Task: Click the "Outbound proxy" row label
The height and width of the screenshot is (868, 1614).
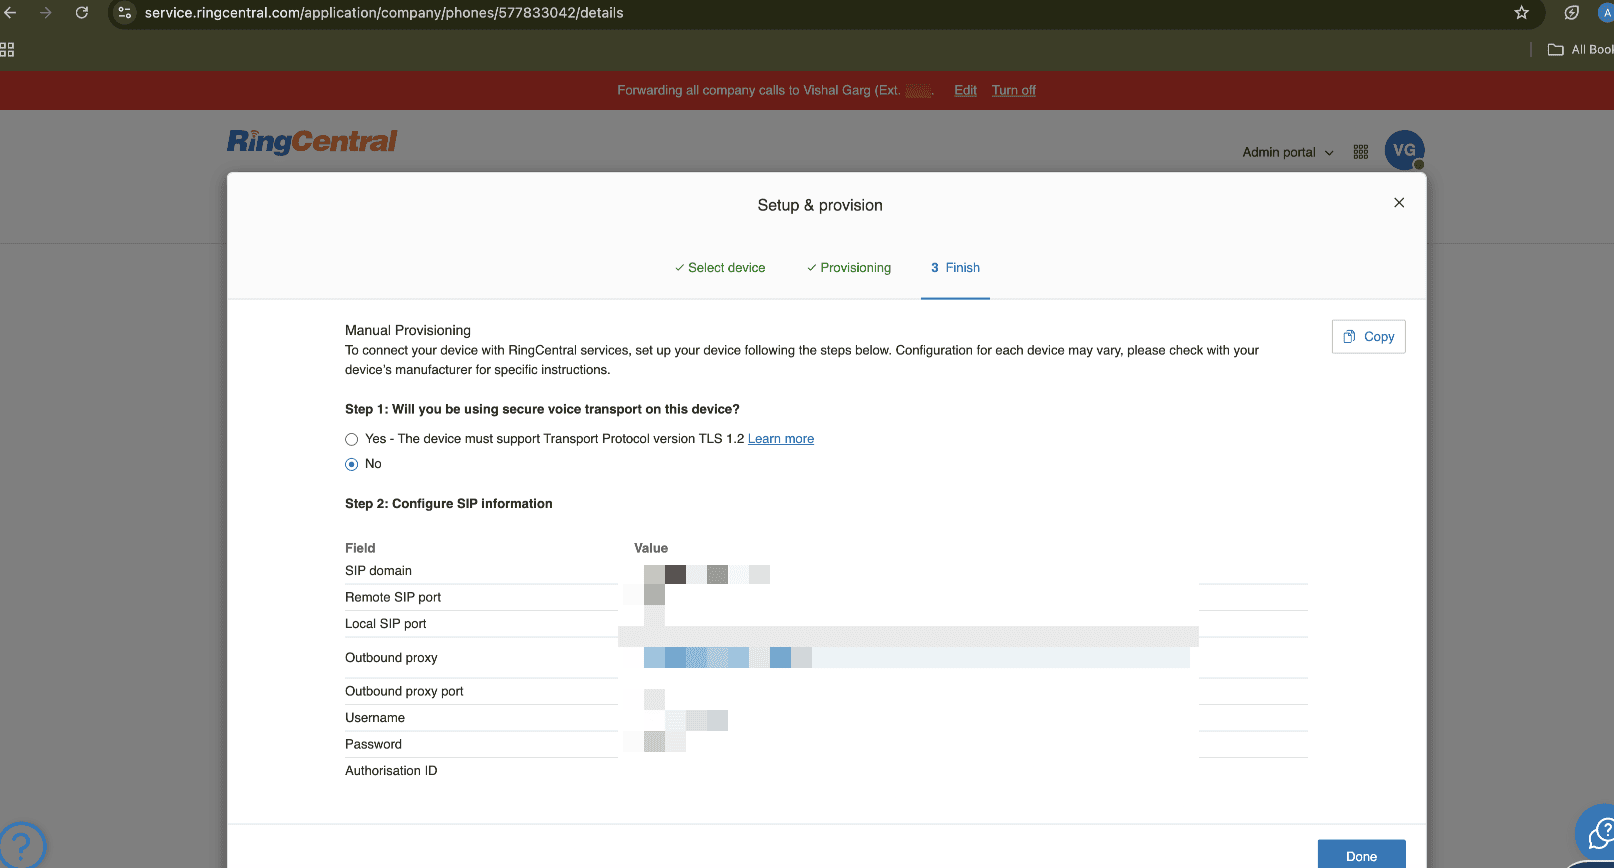Action: coord(391,658)
